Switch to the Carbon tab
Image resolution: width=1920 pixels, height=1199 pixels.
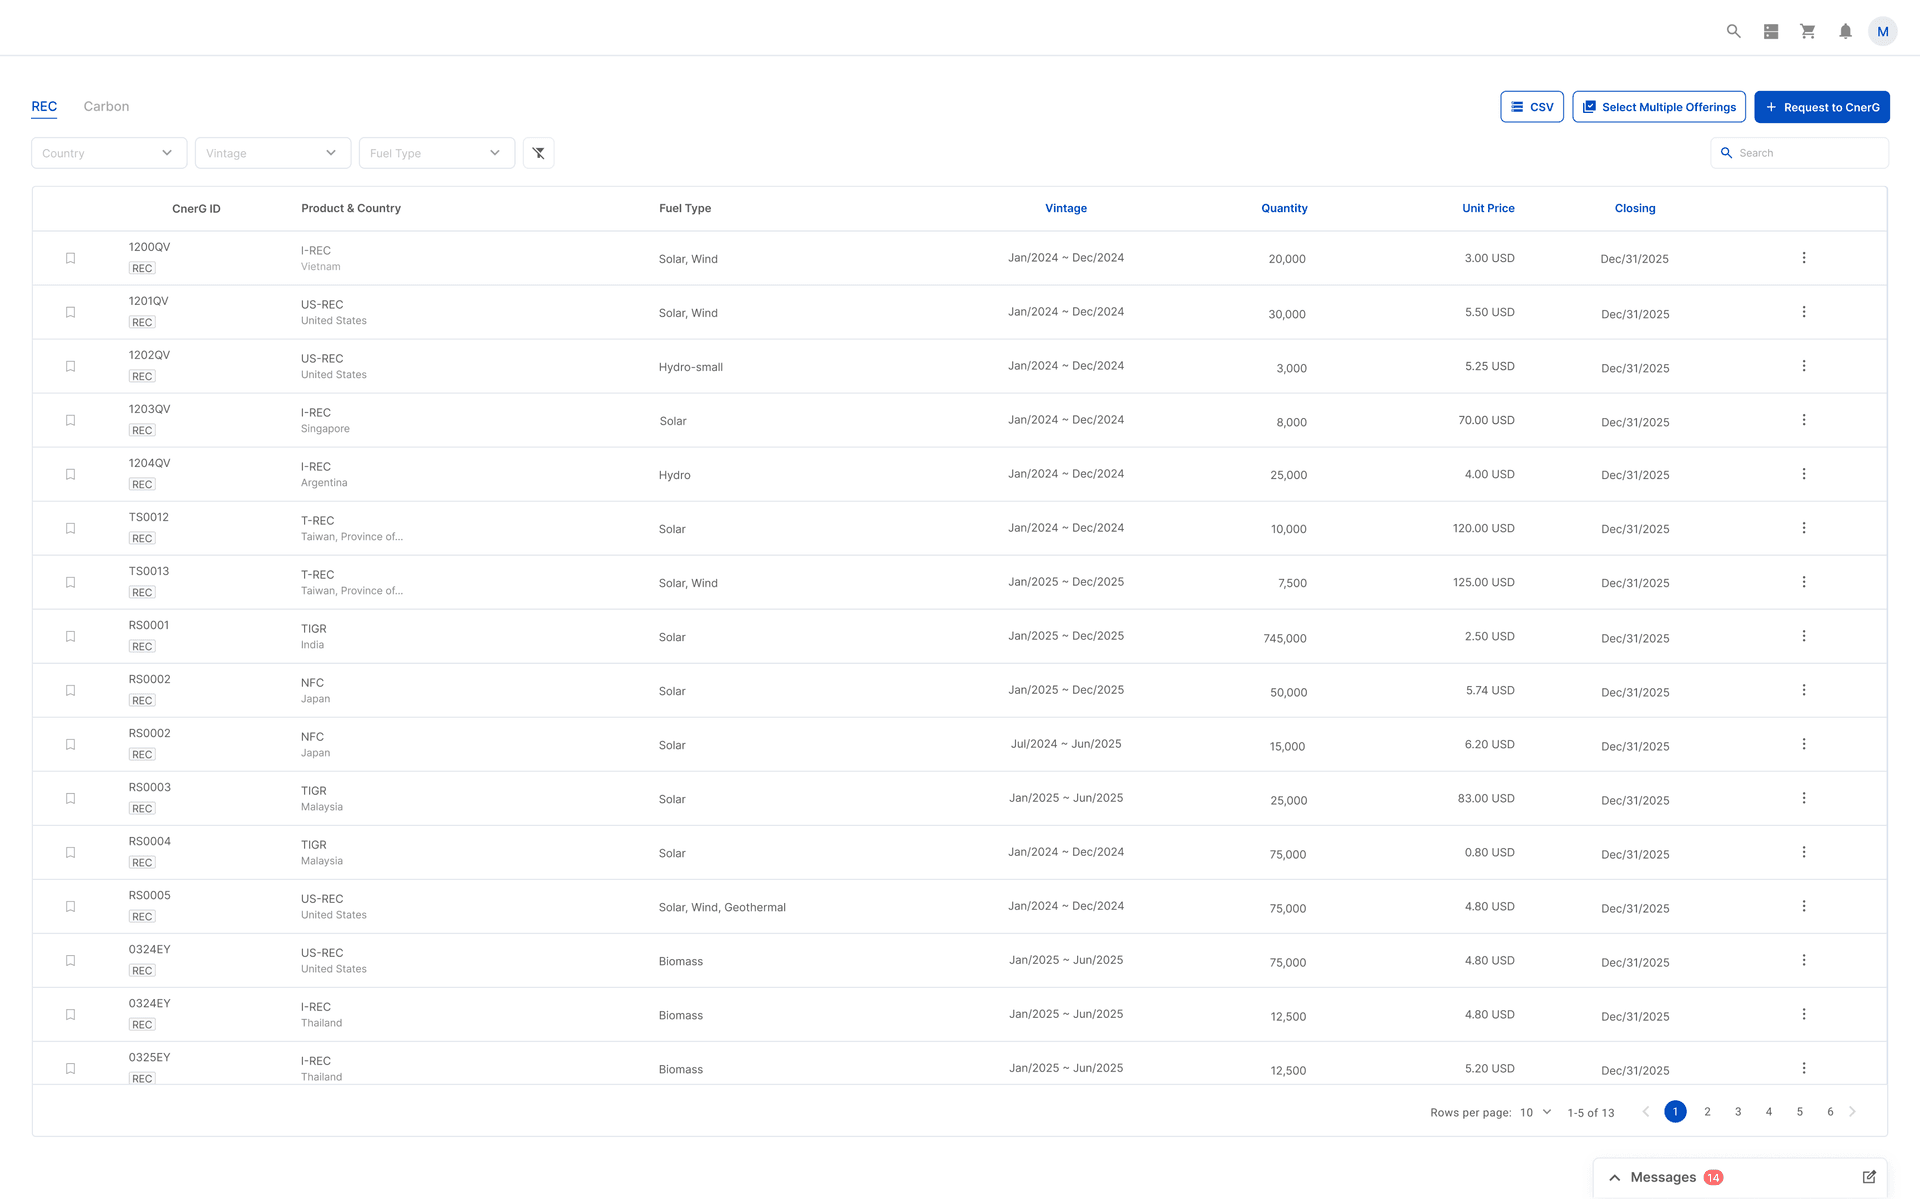(x=106, y=106)
